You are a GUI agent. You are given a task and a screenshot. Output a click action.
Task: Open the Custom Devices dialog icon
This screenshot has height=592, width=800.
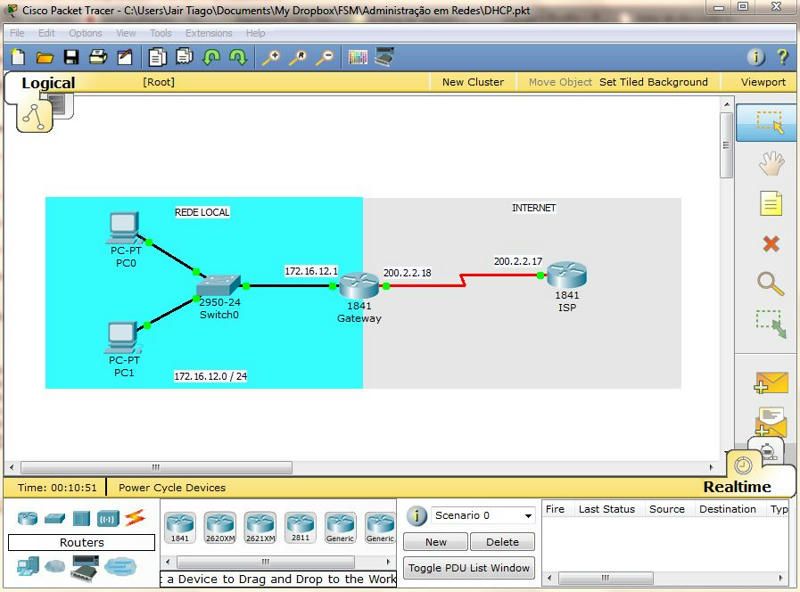point(384,56)
